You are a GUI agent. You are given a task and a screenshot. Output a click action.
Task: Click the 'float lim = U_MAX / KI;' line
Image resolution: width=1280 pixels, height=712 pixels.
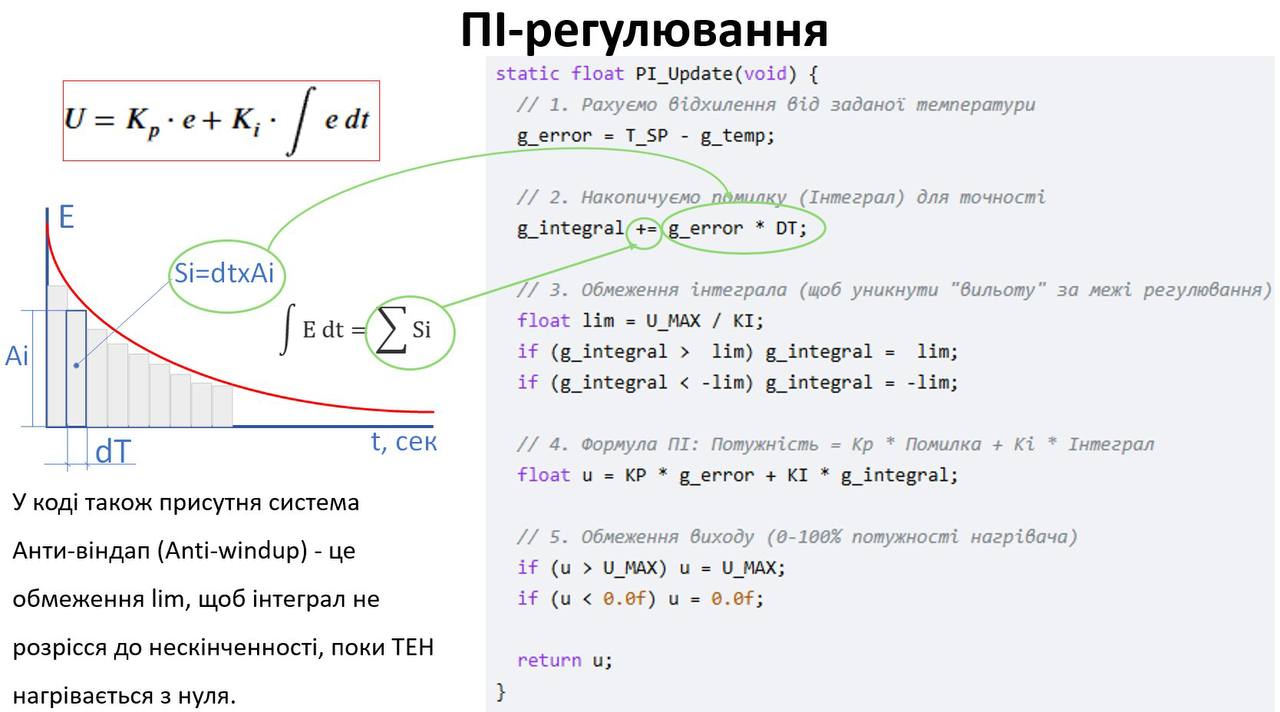click(x=640, y=321)
